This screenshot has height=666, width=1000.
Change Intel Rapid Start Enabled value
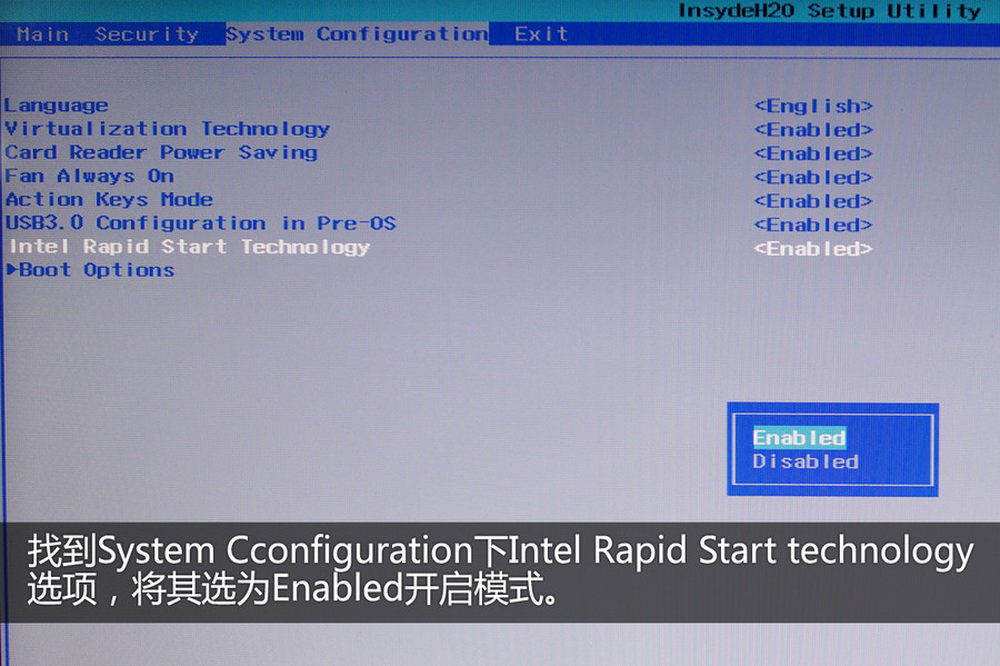point(813,249)
